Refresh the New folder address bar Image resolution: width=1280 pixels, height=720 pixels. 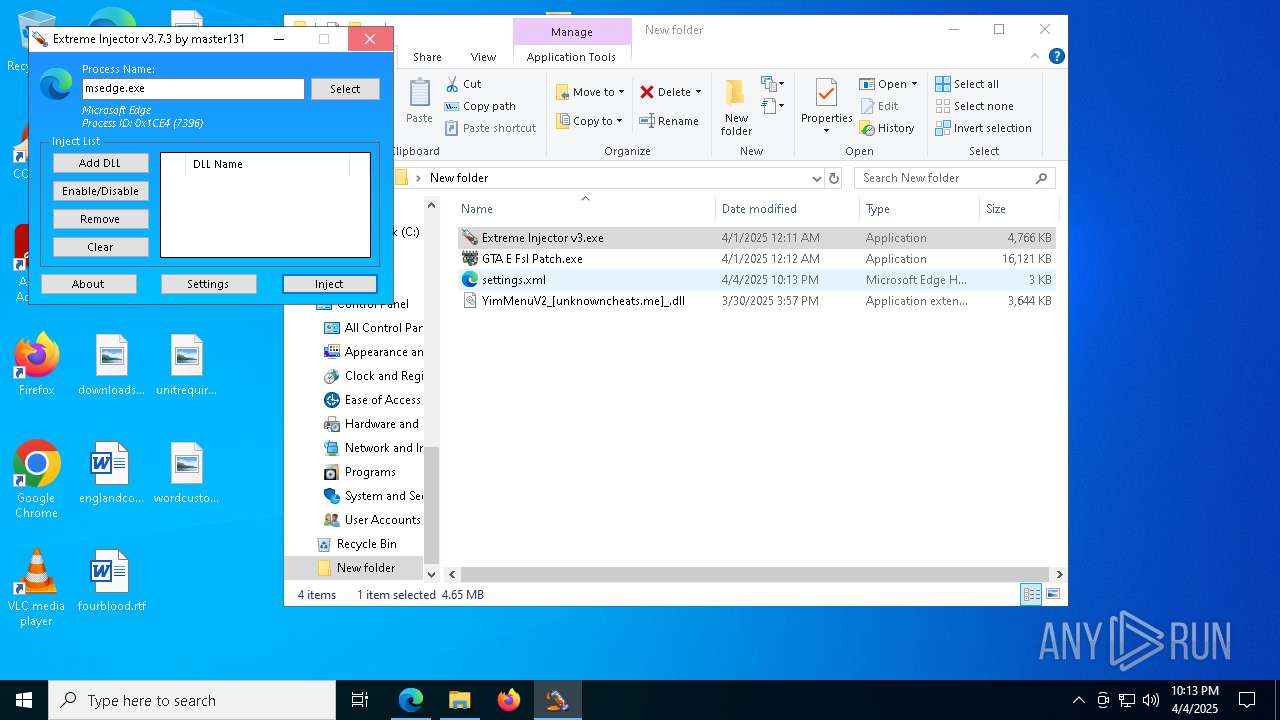coord(834,178)
